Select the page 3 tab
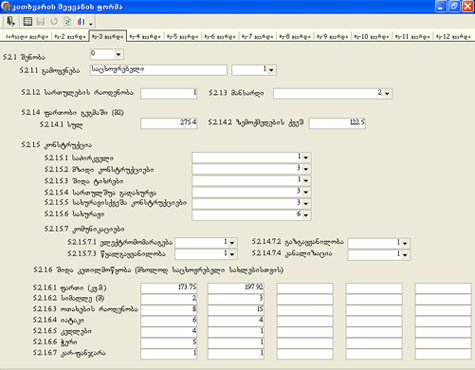 (108, 36)
